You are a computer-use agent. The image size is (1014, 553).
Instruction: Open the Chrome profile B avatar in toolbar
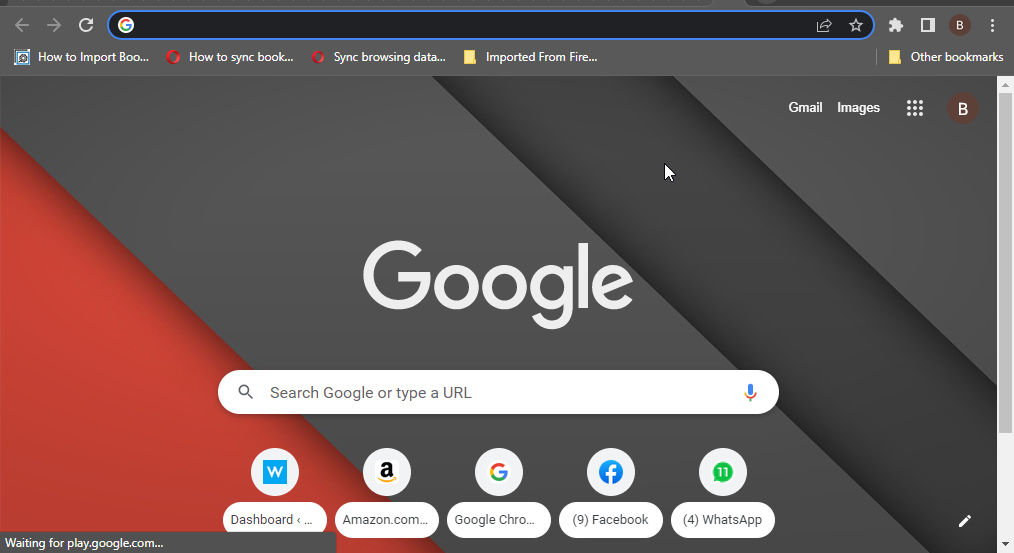pos(960,25)
